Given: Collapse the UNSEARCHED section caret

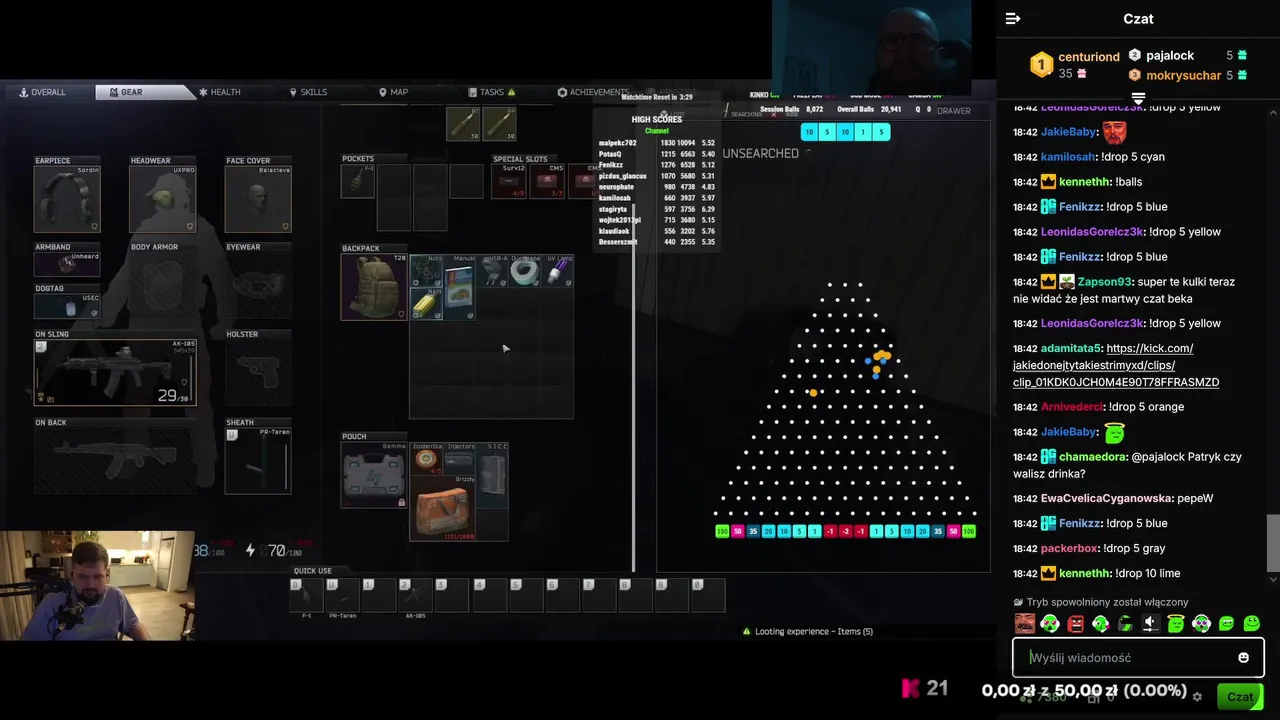Looking at the screenshot, I should point(807,153).
